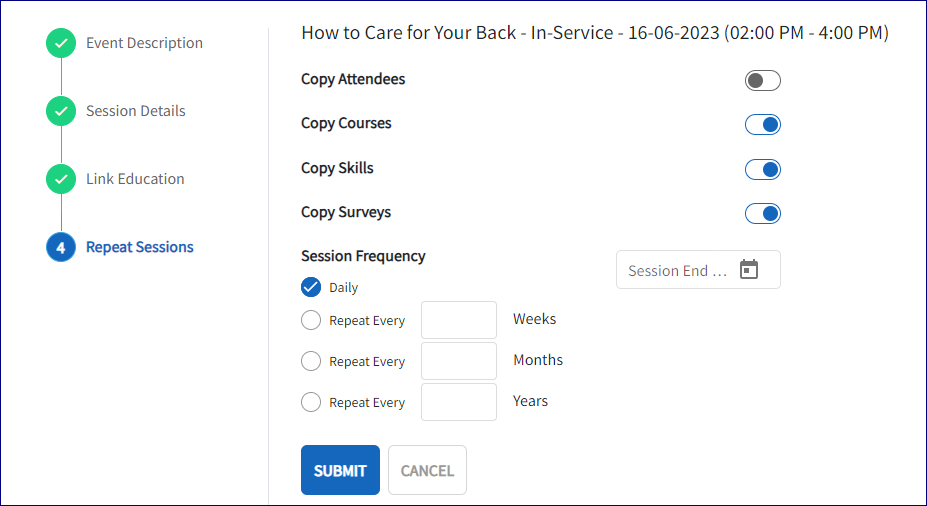
Task: Click the Event Description checkmark step icon
Action: (61, 44)
